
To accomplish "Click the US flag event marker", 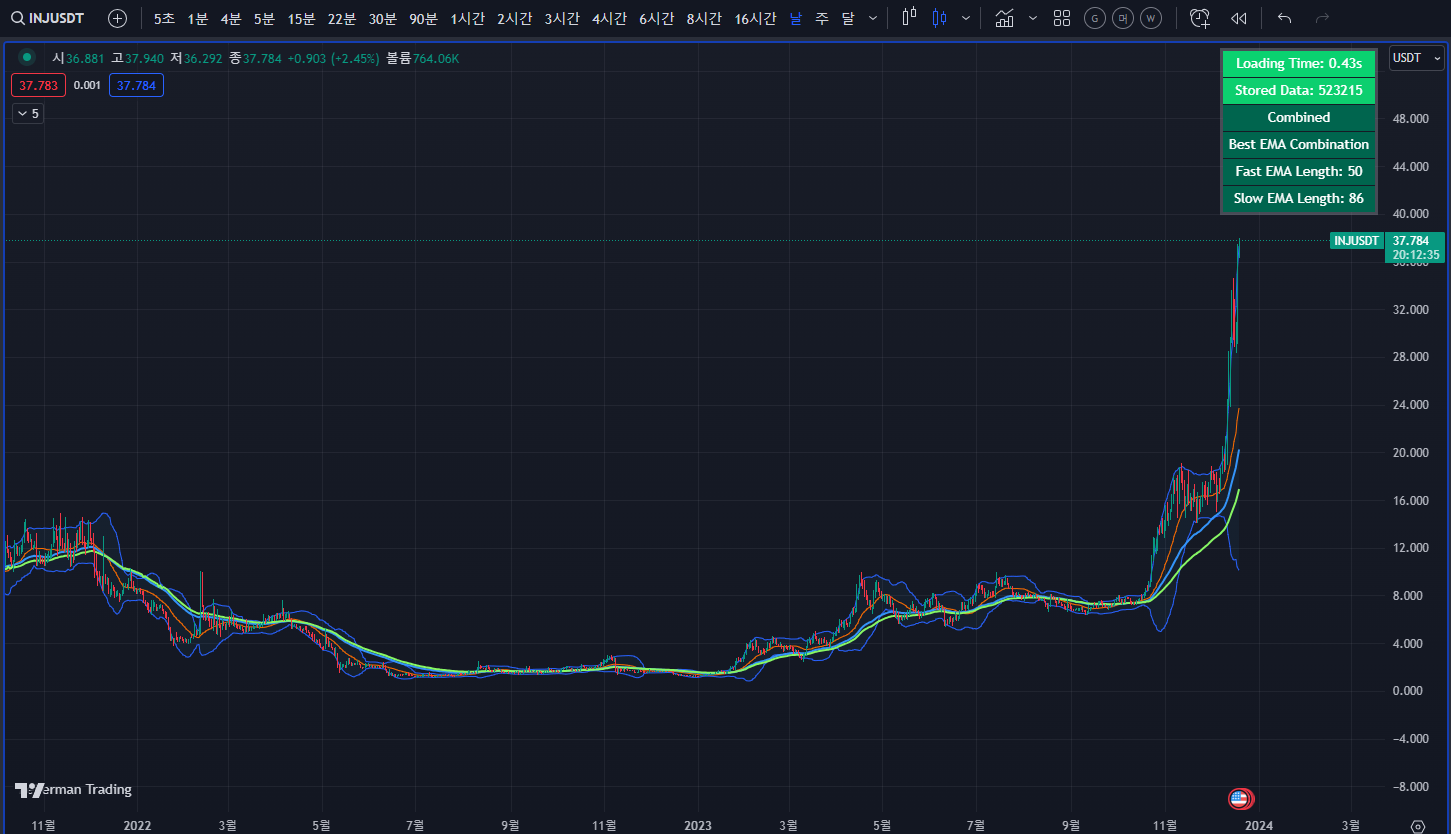I will click(1240, 798).
